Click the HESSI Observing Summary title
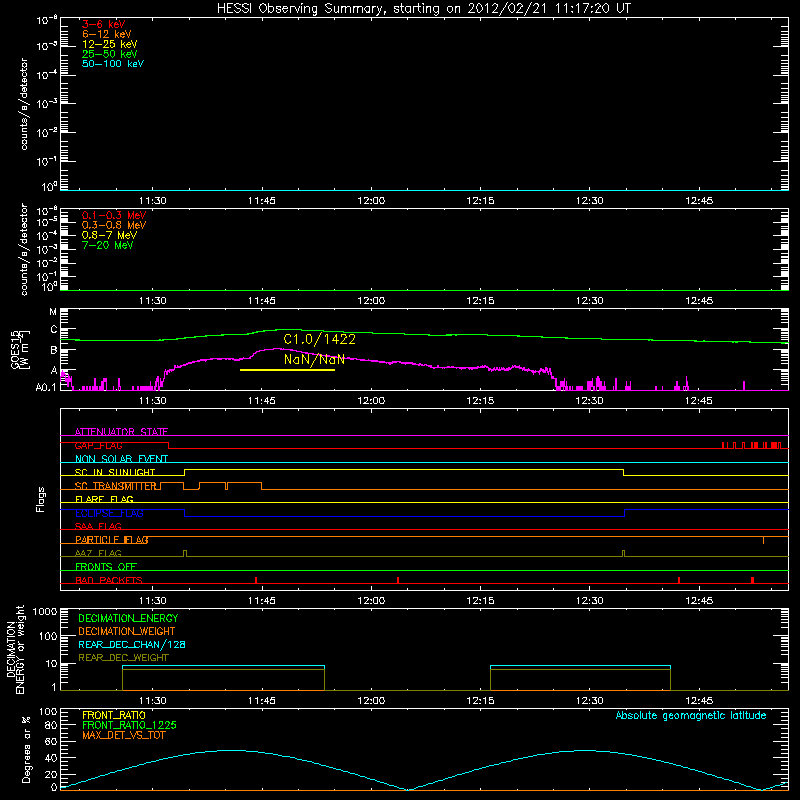This screenshot has height=800, width=800. 423,8
